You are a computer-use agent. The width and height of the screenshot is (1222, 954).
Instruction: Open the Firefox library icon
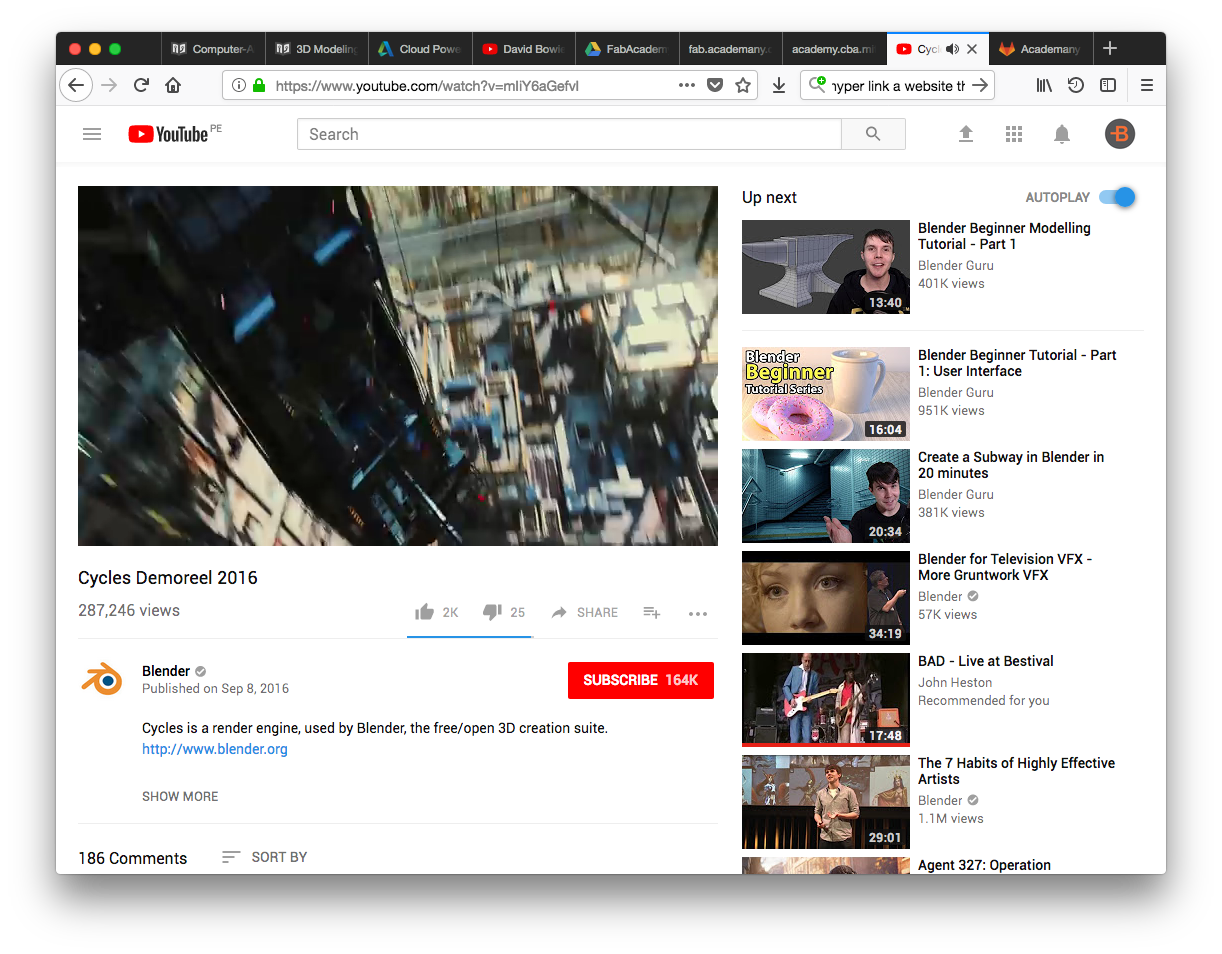coord(1044,85)
